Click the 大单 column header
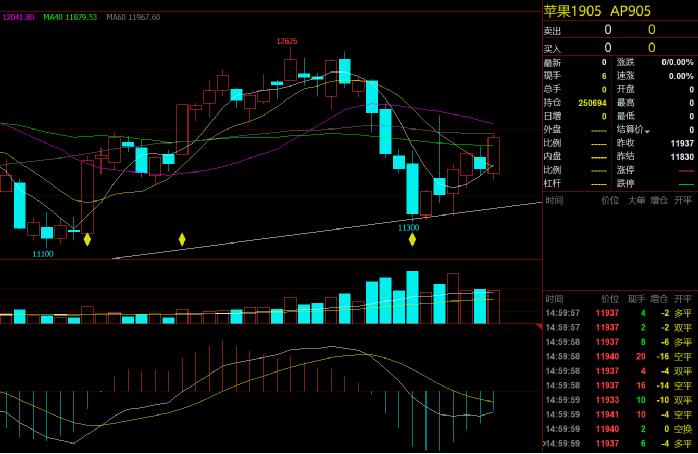The height and width of the screenshot is (454, 698). point(636,201)
